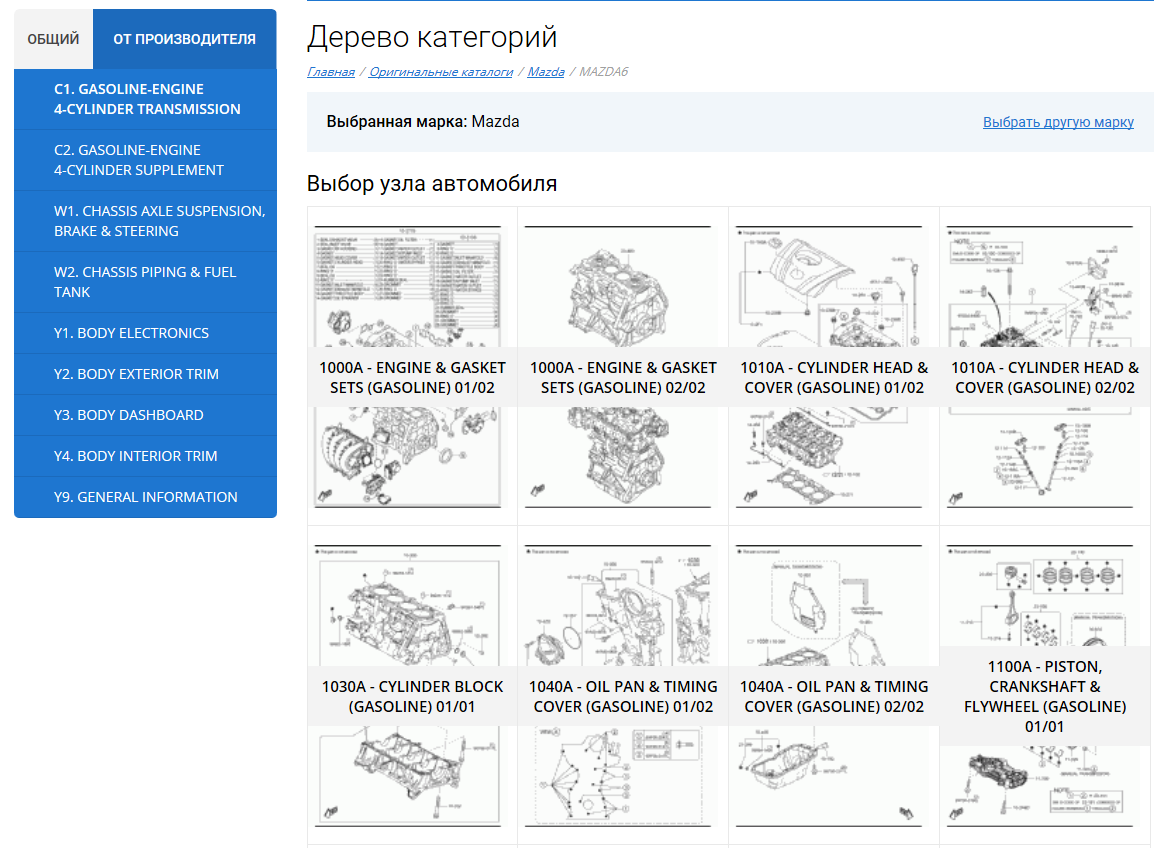This screenshot has width=1172, height=848.
Task: View the 1010A Cylinder Head & Cover 02/02 diagram
Action: (1045, 366)
